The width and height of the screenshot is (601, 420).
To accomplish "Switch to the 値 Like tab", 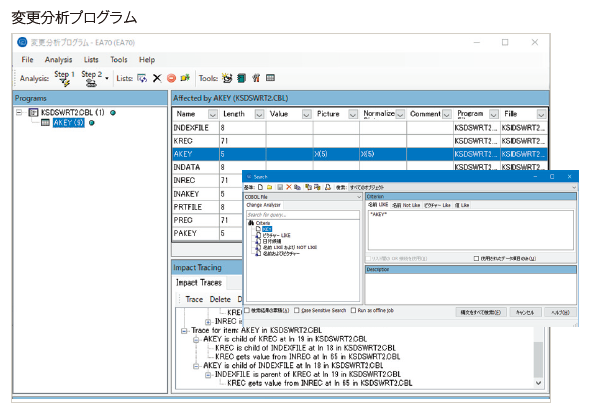I will [x=462, y=205].
